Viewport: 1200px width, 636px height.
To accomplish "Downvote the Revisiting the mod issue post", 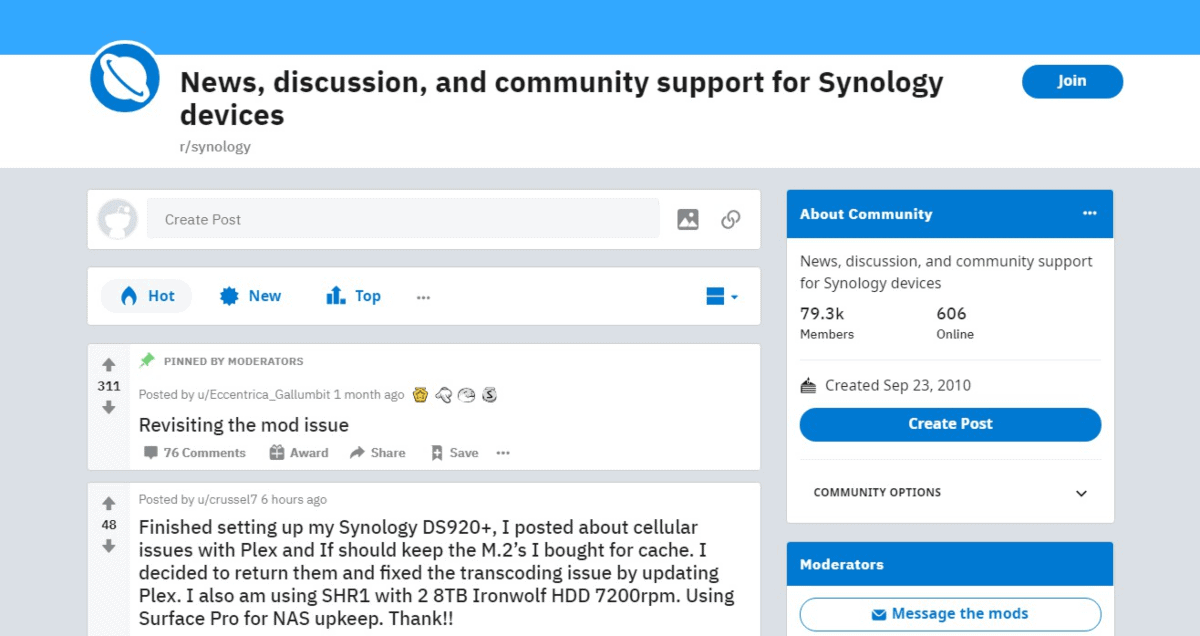I will pos(109,407).
